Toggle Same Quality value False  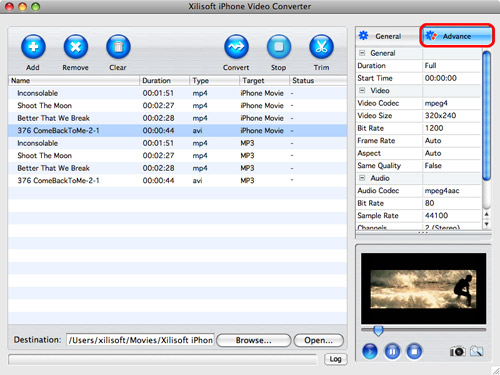(x=452, y=166)
